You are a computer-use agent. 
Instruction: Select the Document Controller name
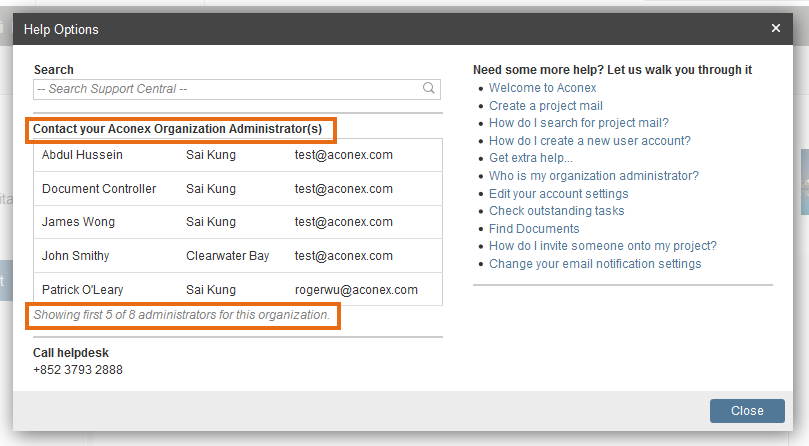point(99,189)
